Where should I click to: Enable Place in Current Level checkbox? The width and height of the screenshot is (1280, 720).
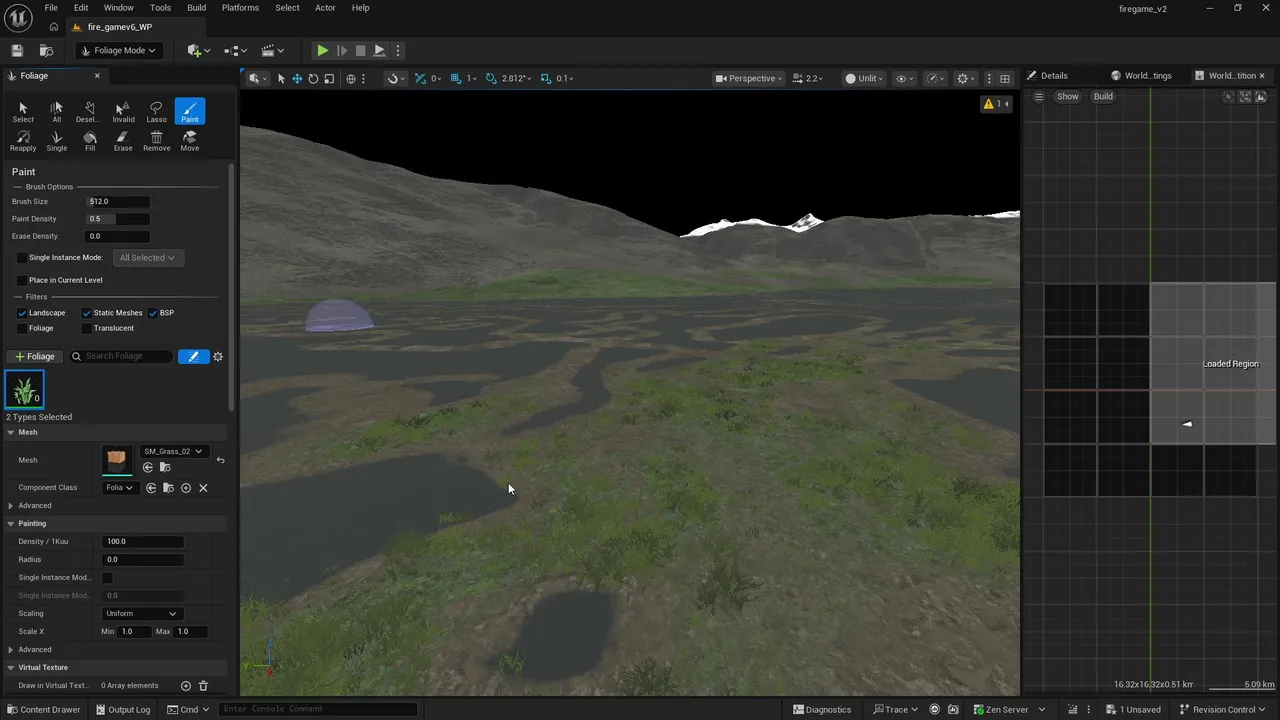pos(22,280)
